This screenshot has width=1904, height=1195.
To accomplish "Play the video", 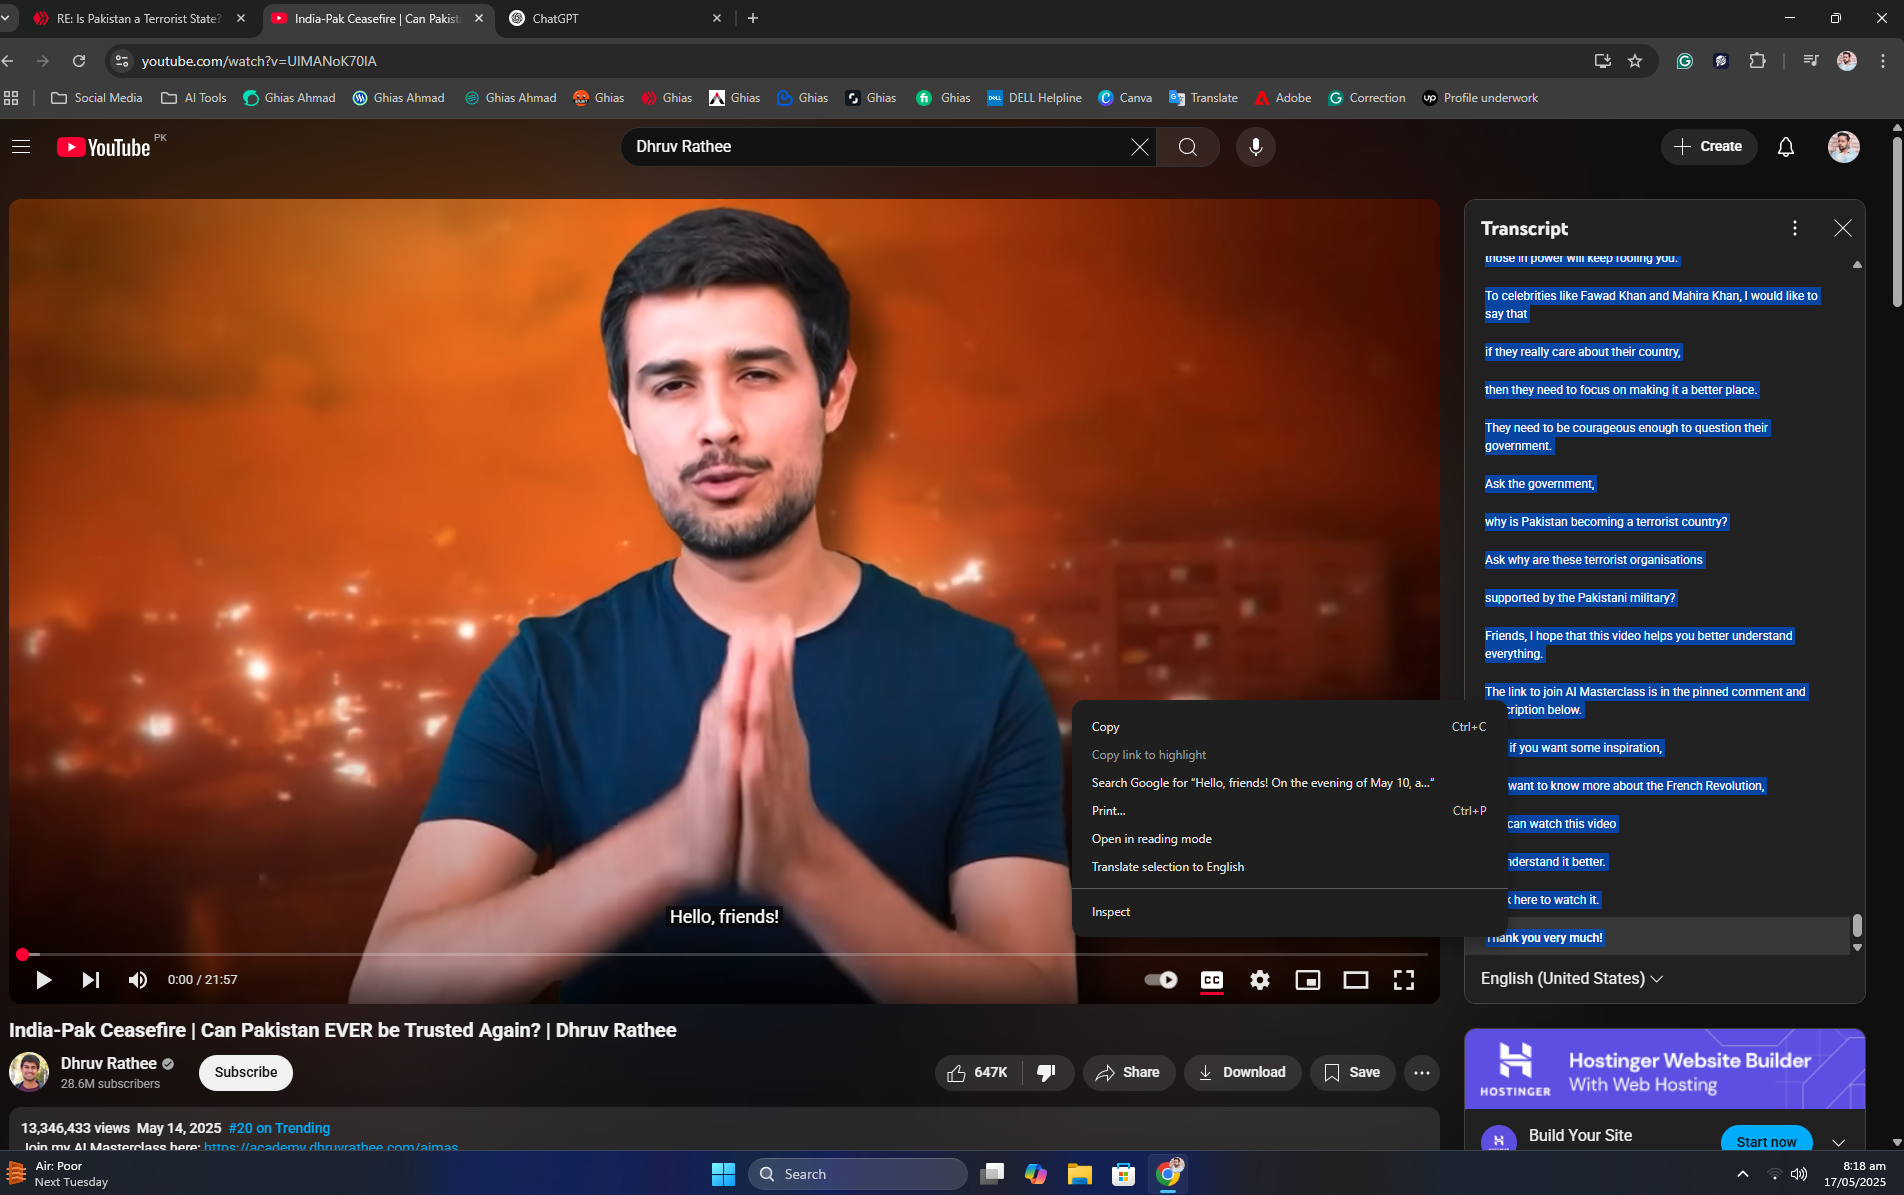I will [43, 980].
